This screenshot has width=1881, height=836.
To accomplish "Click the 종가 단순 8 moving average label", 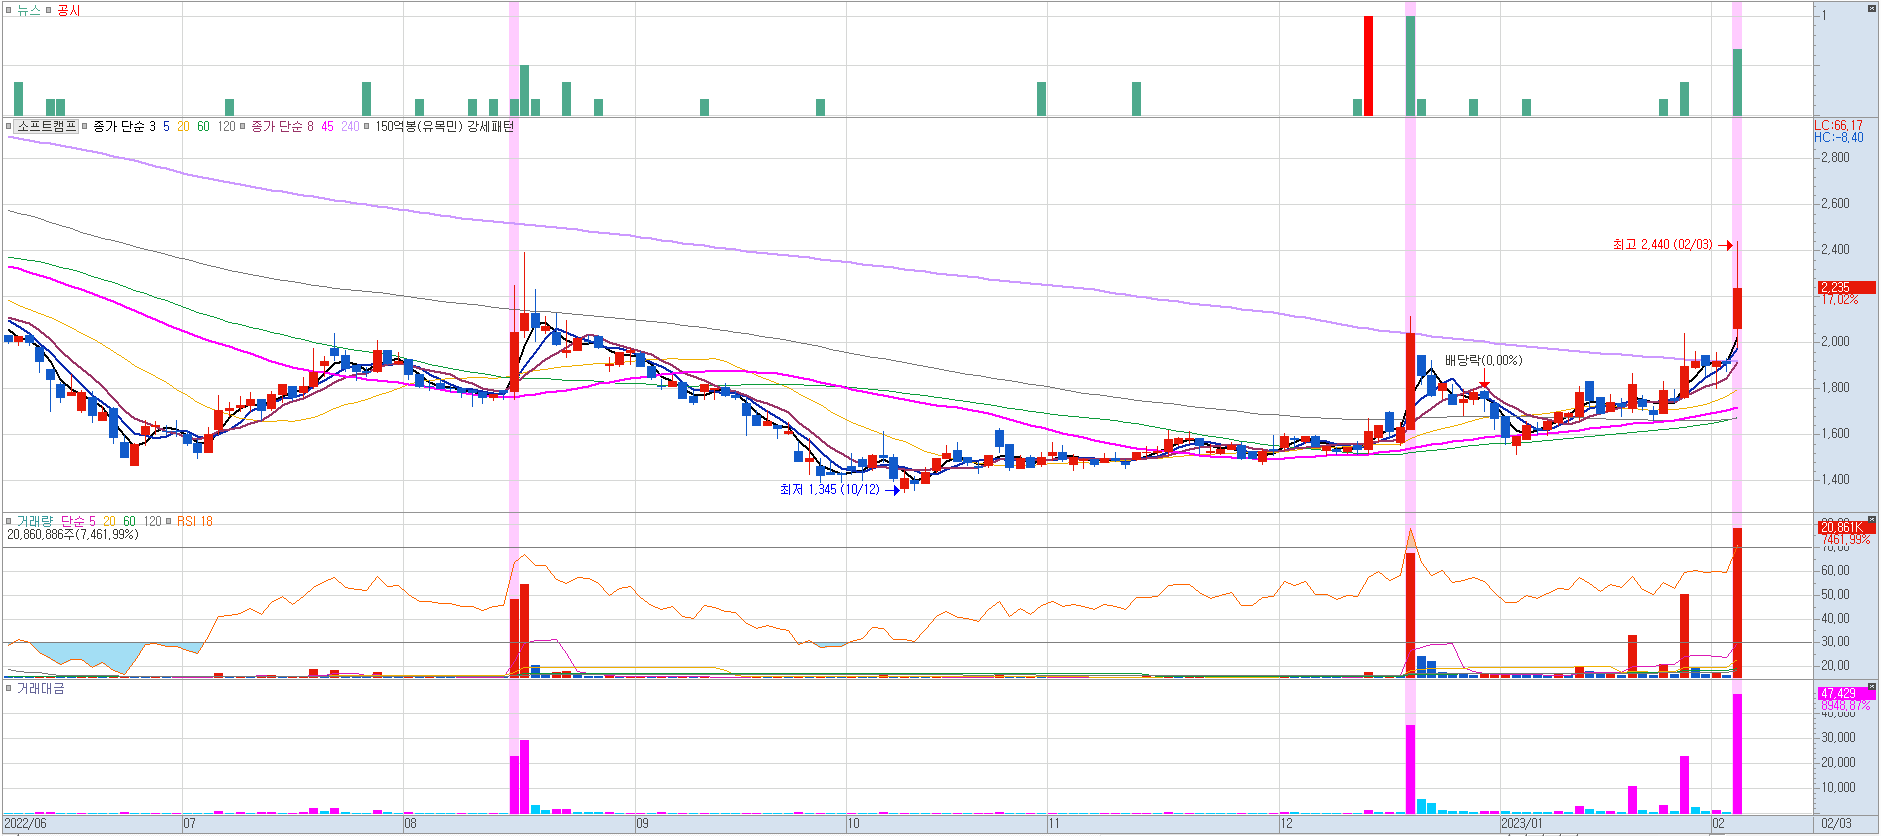I will [282, 126].
